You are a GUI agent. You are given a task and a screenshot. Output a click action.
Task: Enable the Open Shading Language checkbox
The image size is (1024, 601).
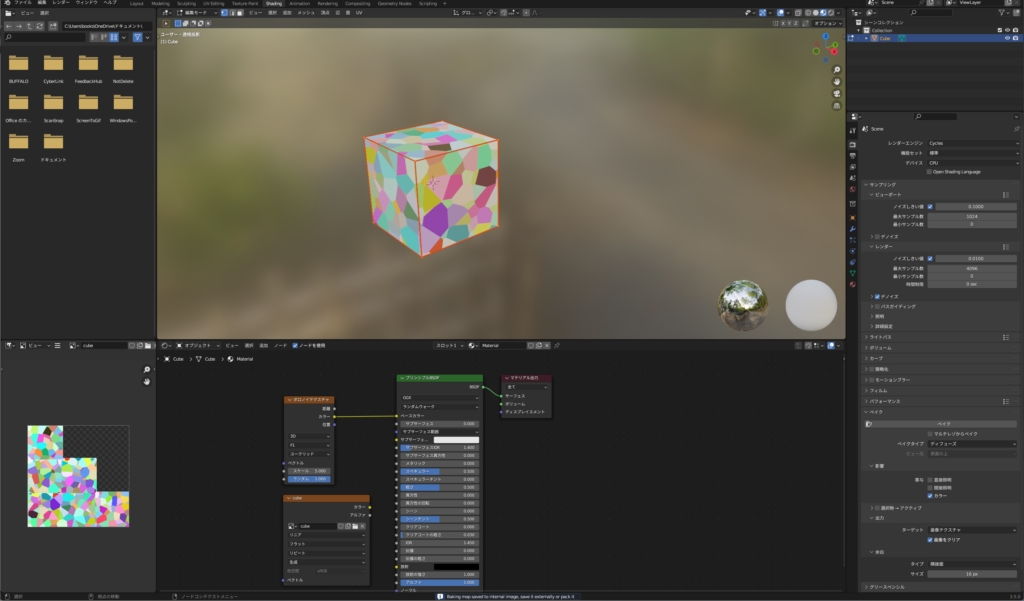(929, 172)
